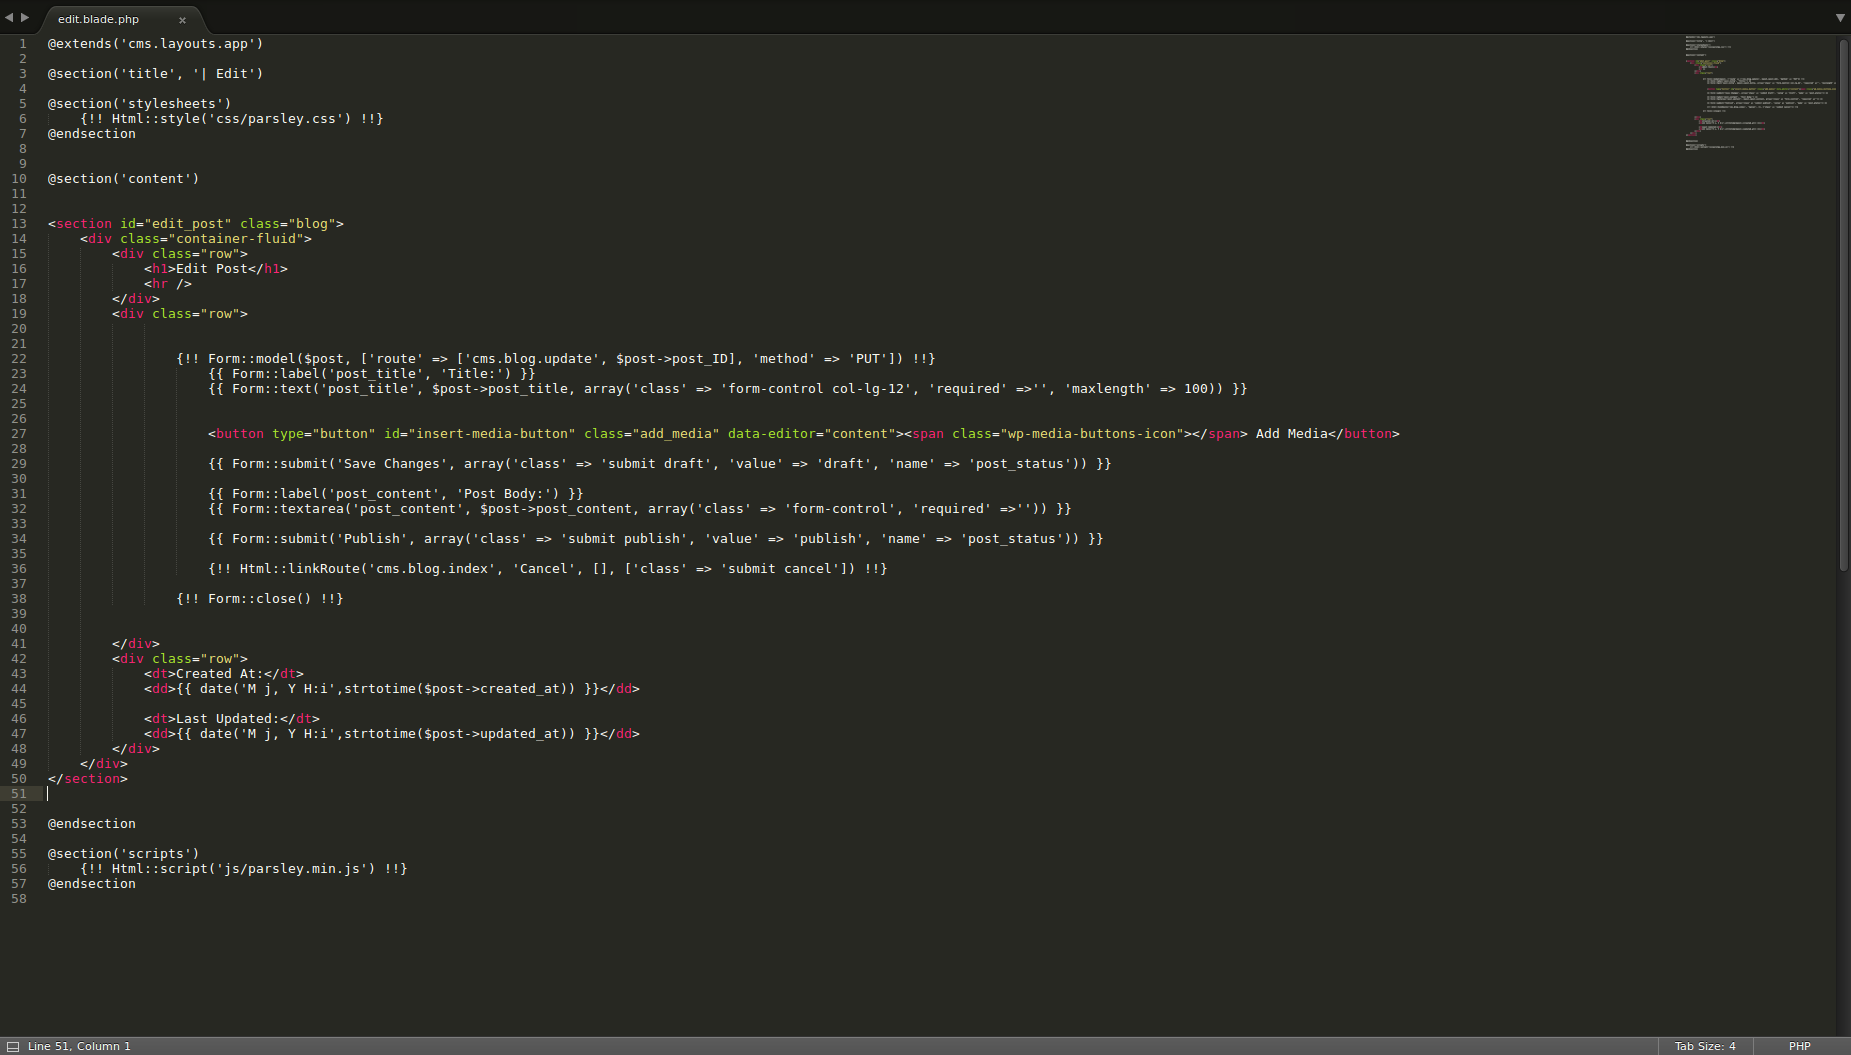Viewport: 1851px width, 1055px height.
Task: Click the Form::close() line
Action: (260, 599)
